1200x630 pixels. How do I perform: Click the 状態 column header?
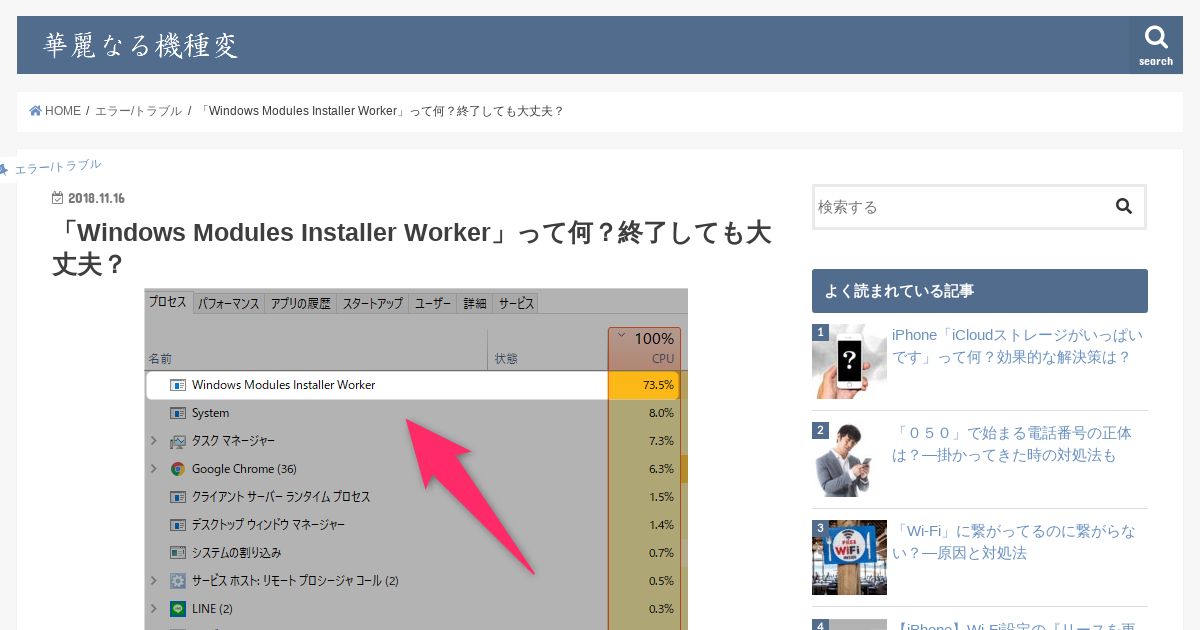click(506, 358)
